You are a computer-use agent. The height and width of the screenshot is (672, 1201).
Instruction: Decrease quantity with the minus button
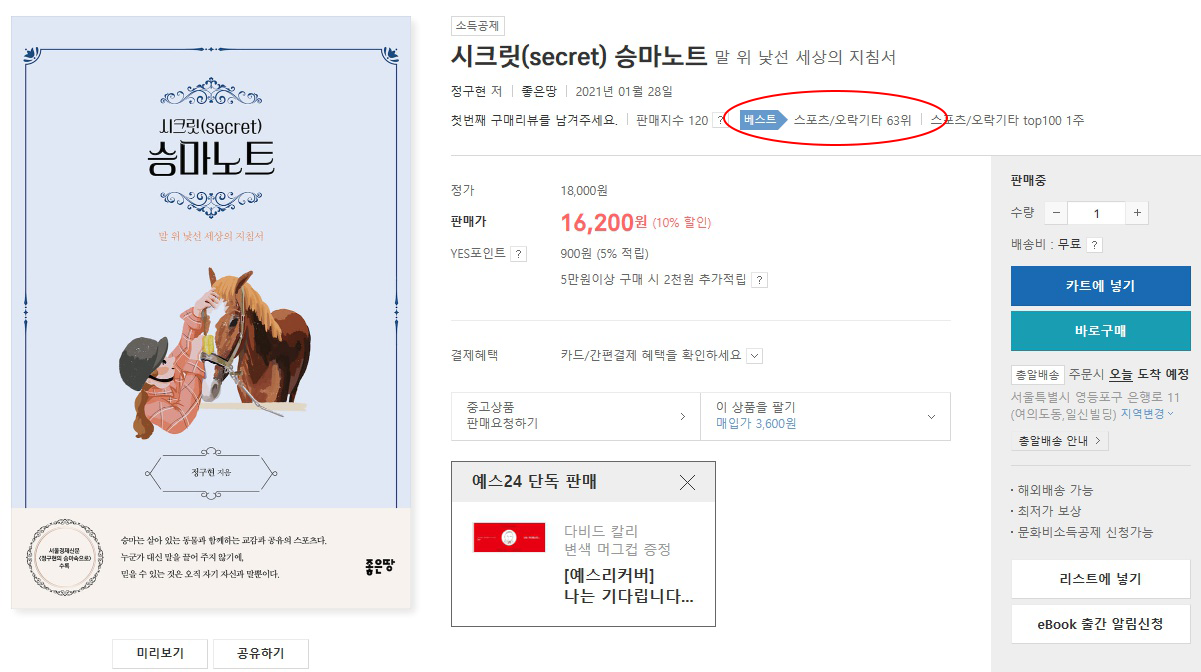[1056, 213]
